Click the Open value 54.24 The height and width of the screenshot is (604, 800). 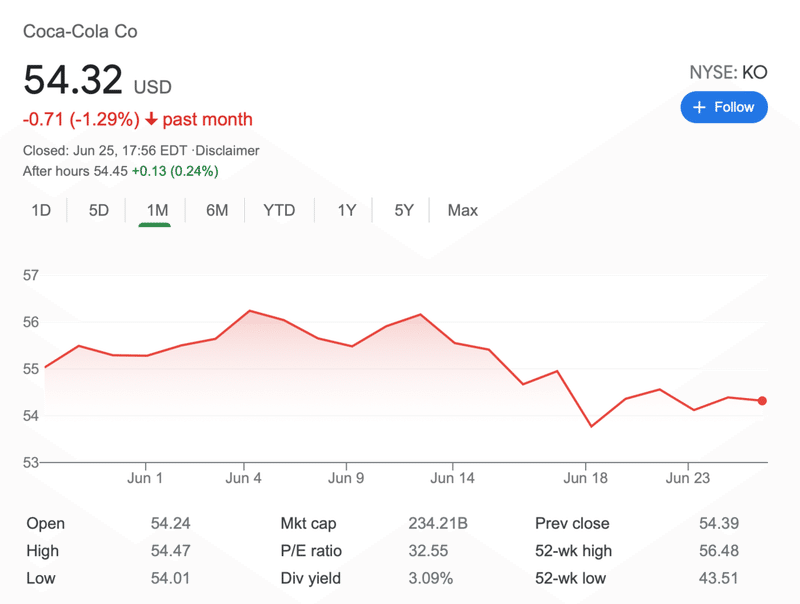coord(170,523)
